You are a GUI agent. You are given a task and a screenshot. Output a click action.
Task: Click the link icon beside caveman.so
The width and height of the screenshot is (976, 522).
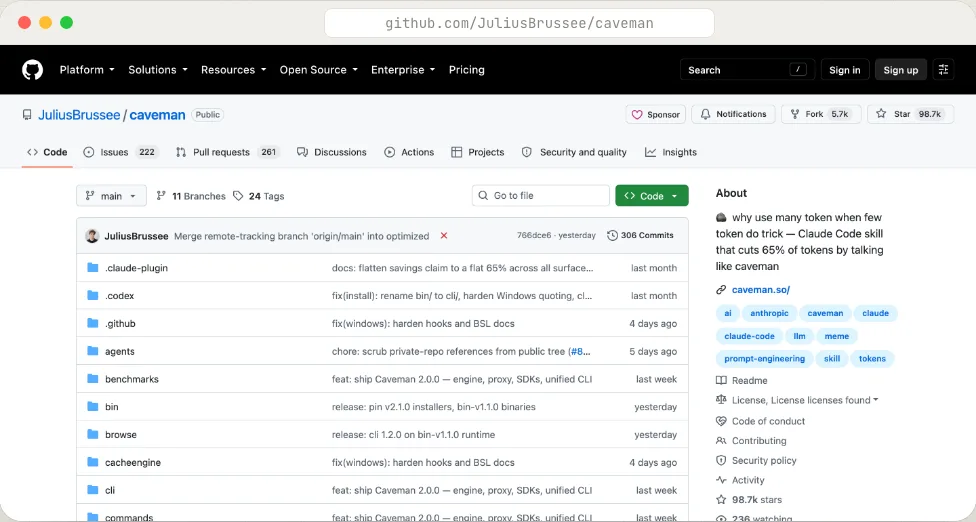click(x=721, y=289)
